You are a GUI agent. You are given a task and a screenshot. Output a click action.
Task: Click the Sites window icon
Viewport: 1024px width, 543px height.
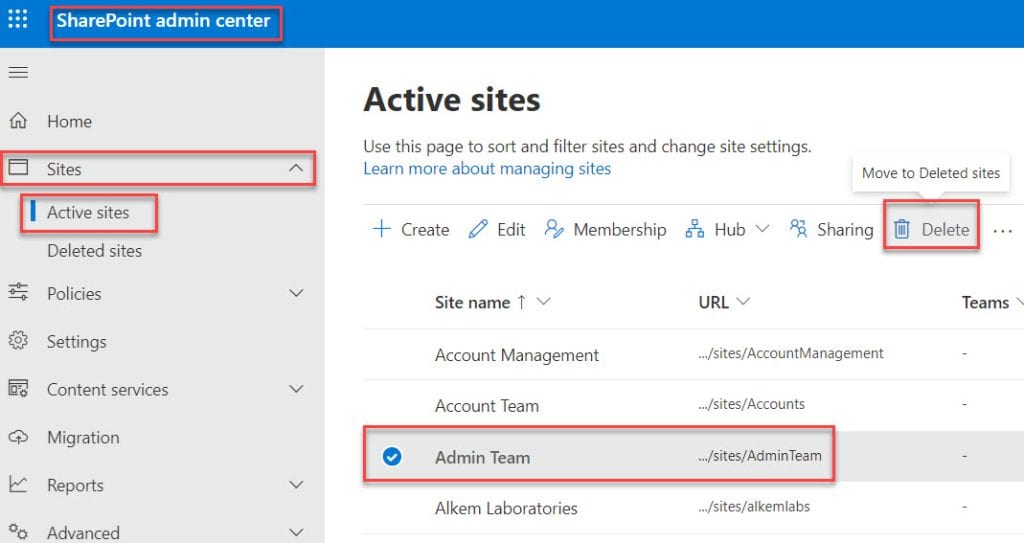(18, 168)
